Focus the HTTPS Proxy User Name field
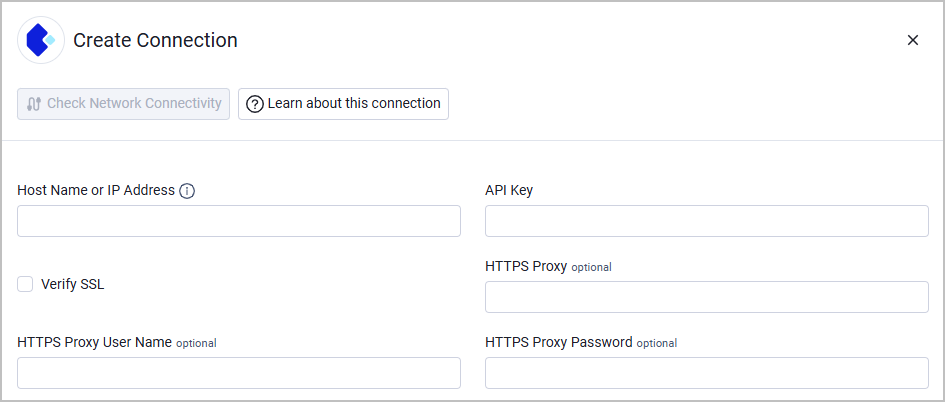The width and height of the screenshot is (945, 402). (x=239, y=373)
